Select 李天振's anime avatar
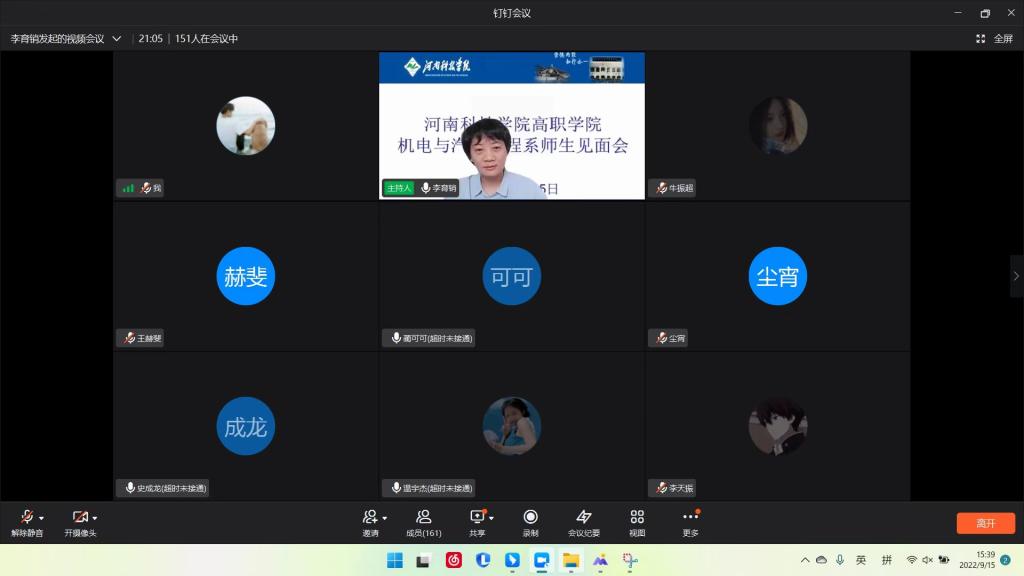 point(778,426)
